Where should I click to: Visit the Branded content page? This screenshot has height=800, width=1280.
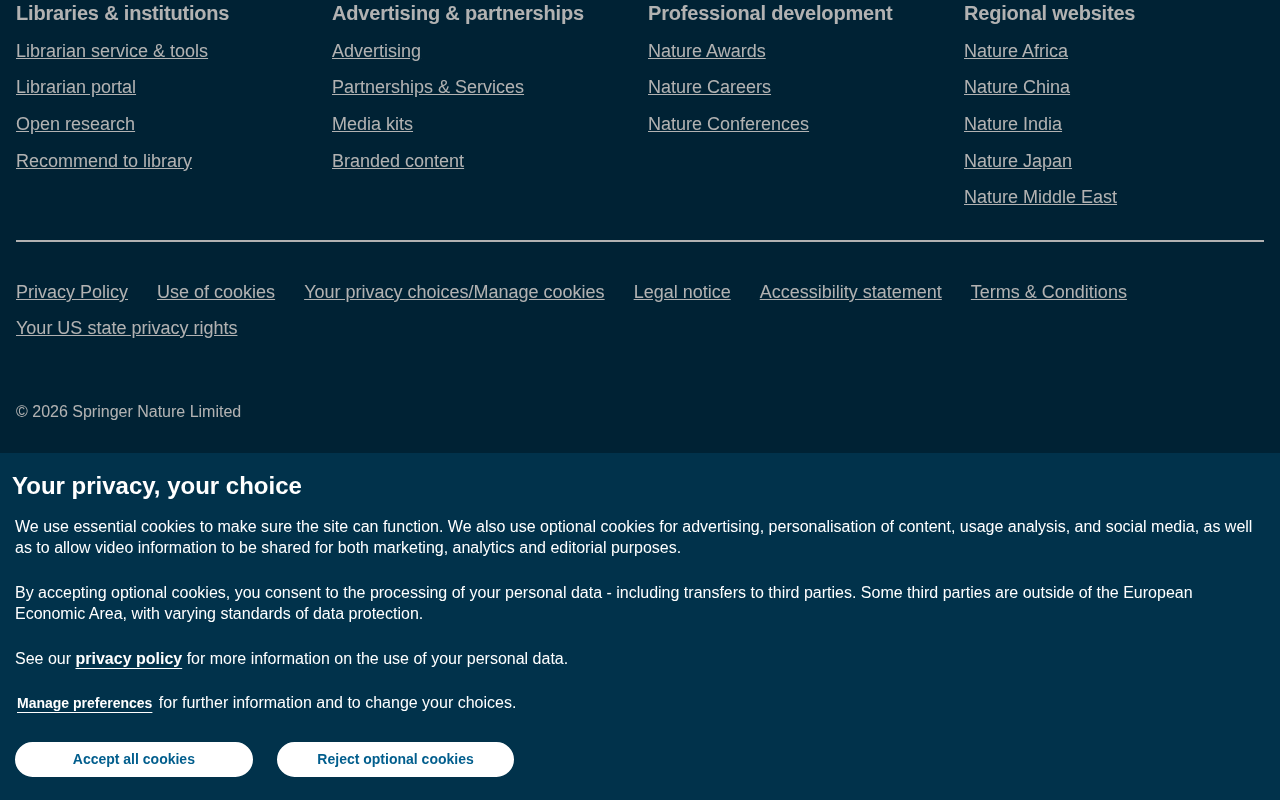(x=398, y=161)
